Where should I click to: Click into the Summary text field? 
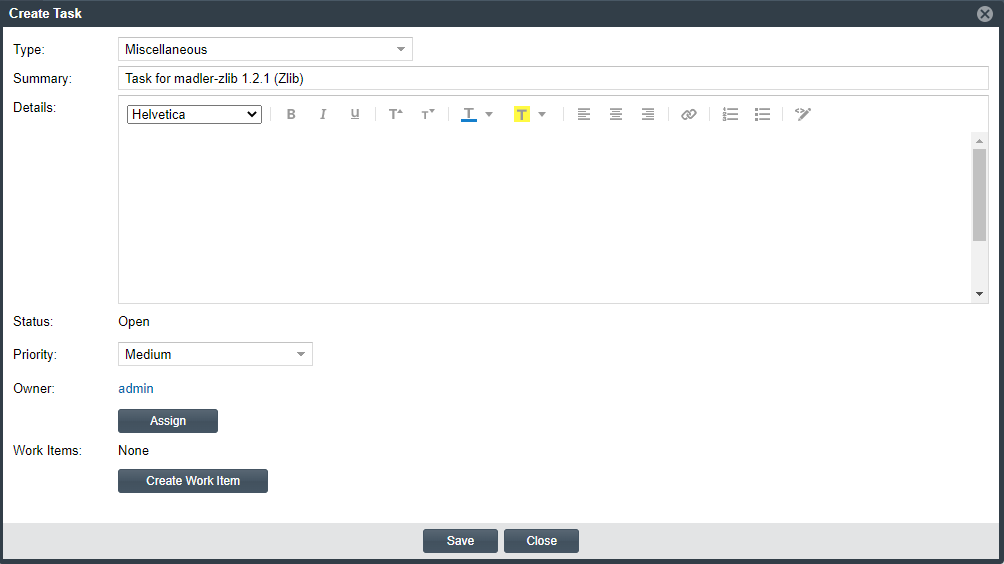(553, 78)
